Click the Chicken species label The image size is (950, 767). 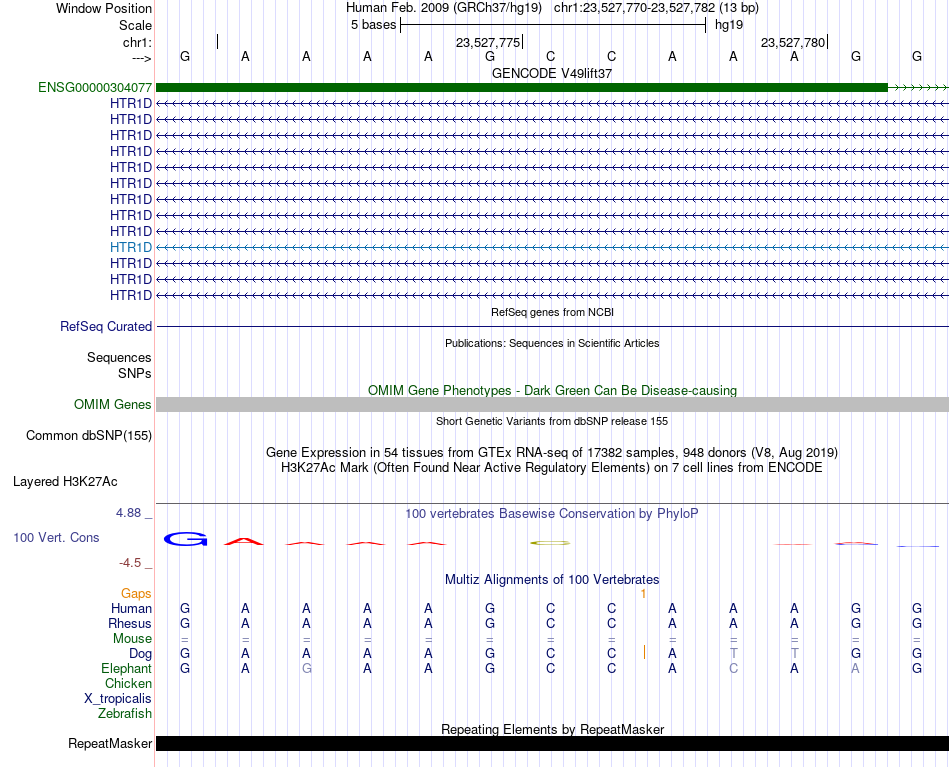128,683
